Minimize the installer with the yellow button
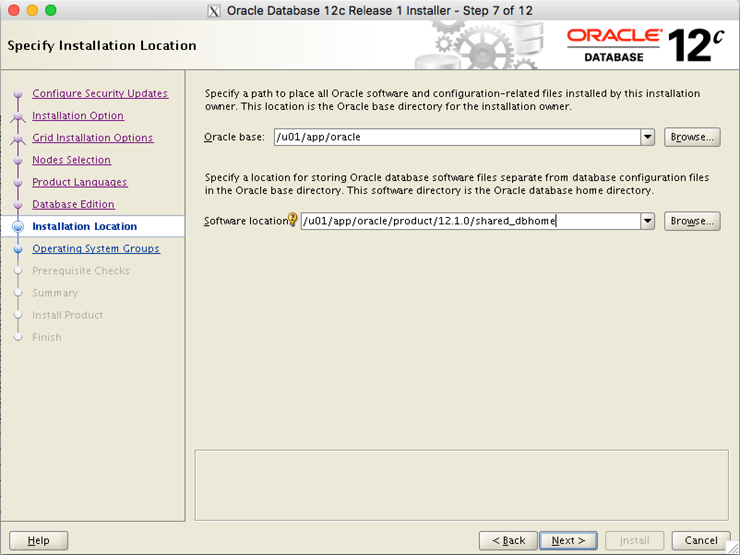The height and width of the screenshot is (555, 740). coord(32,10)
